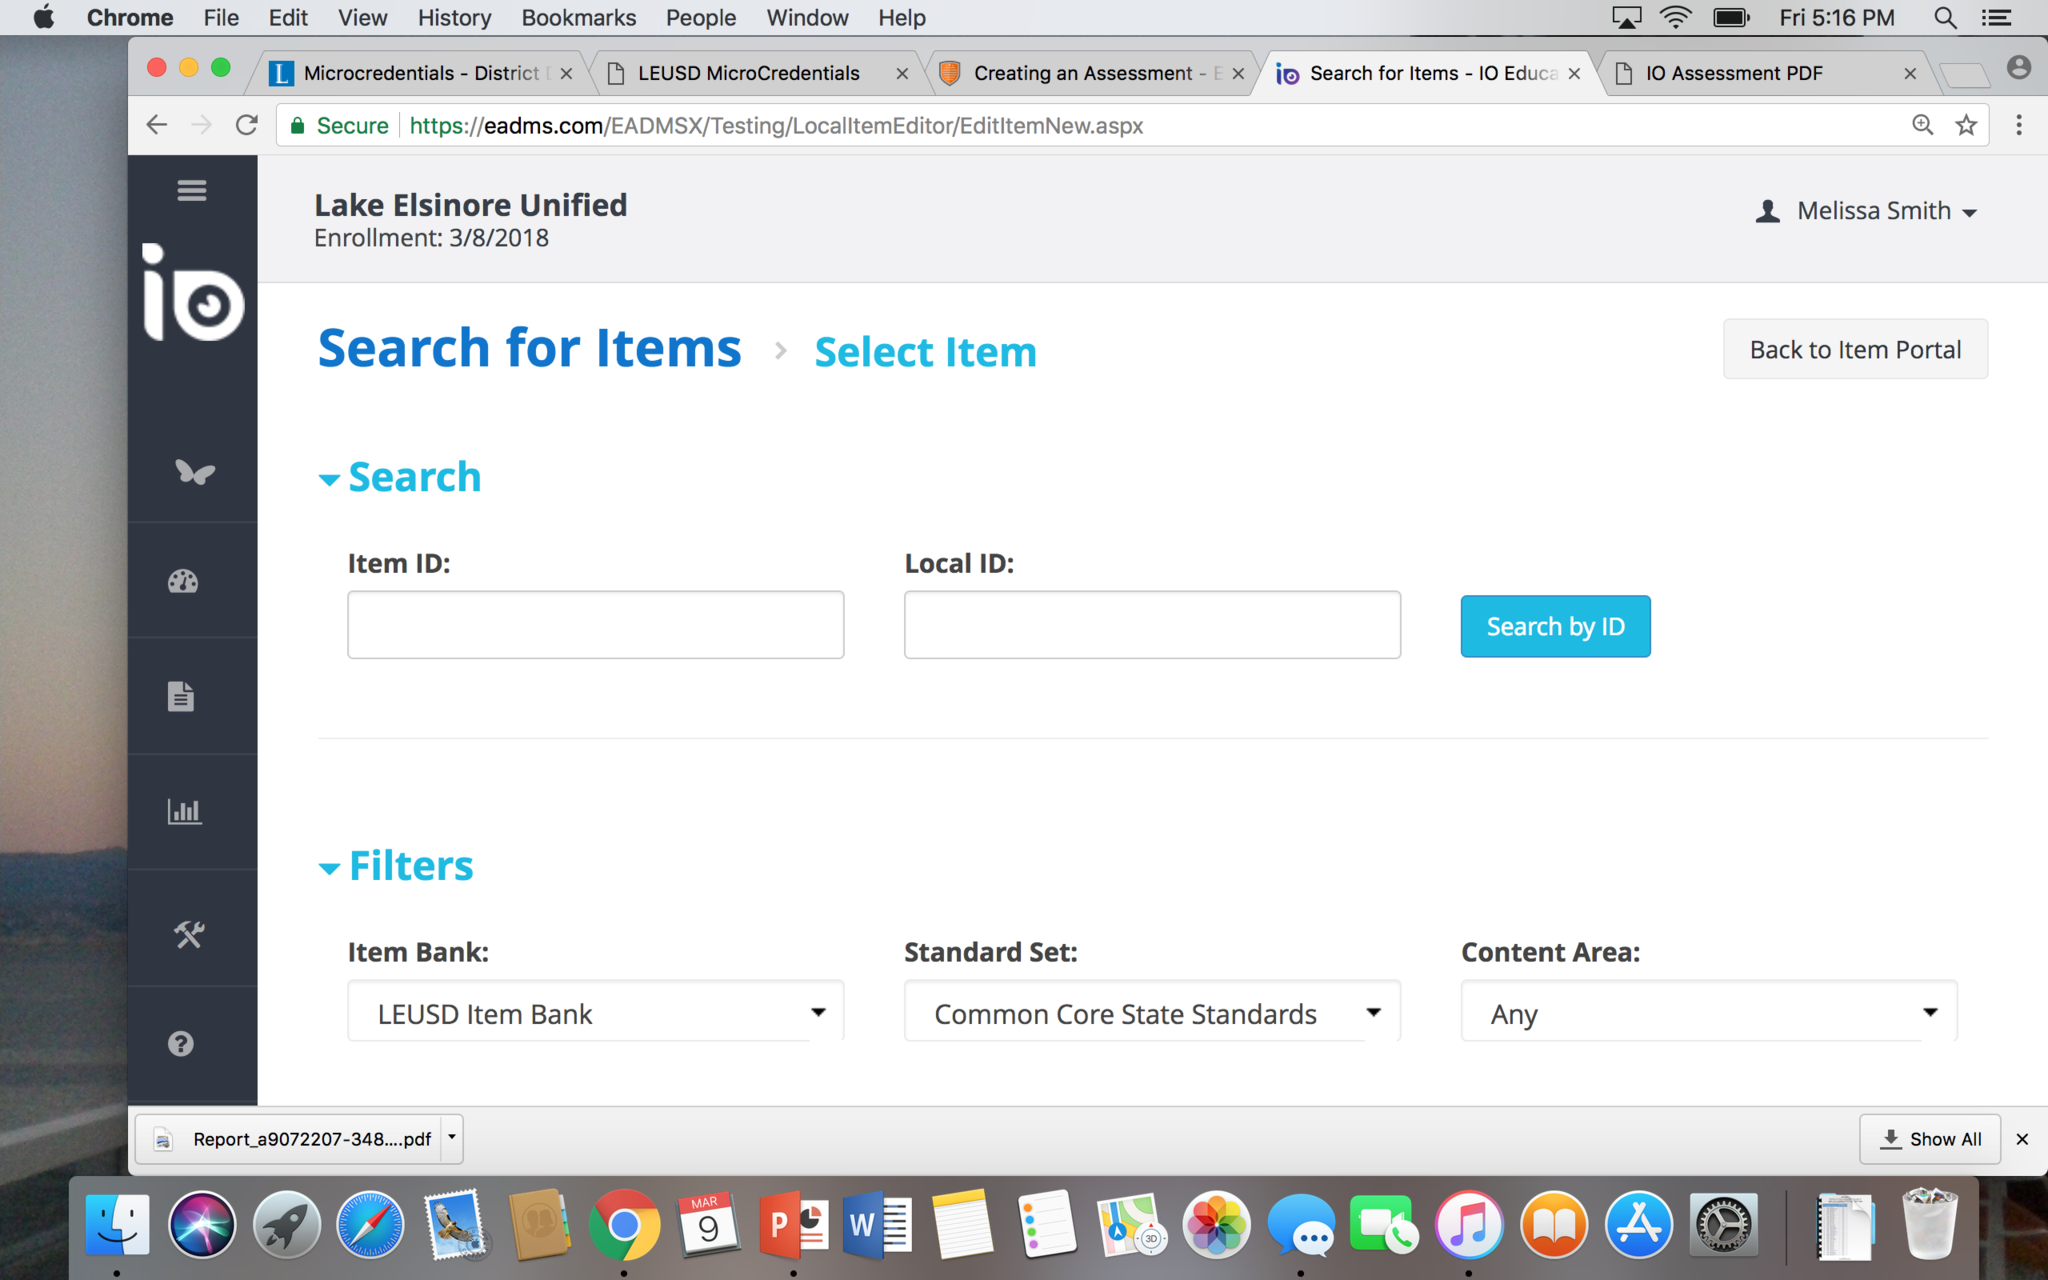
Task: Open the Melissa Smith user menu
Action: coord(1868,211)
